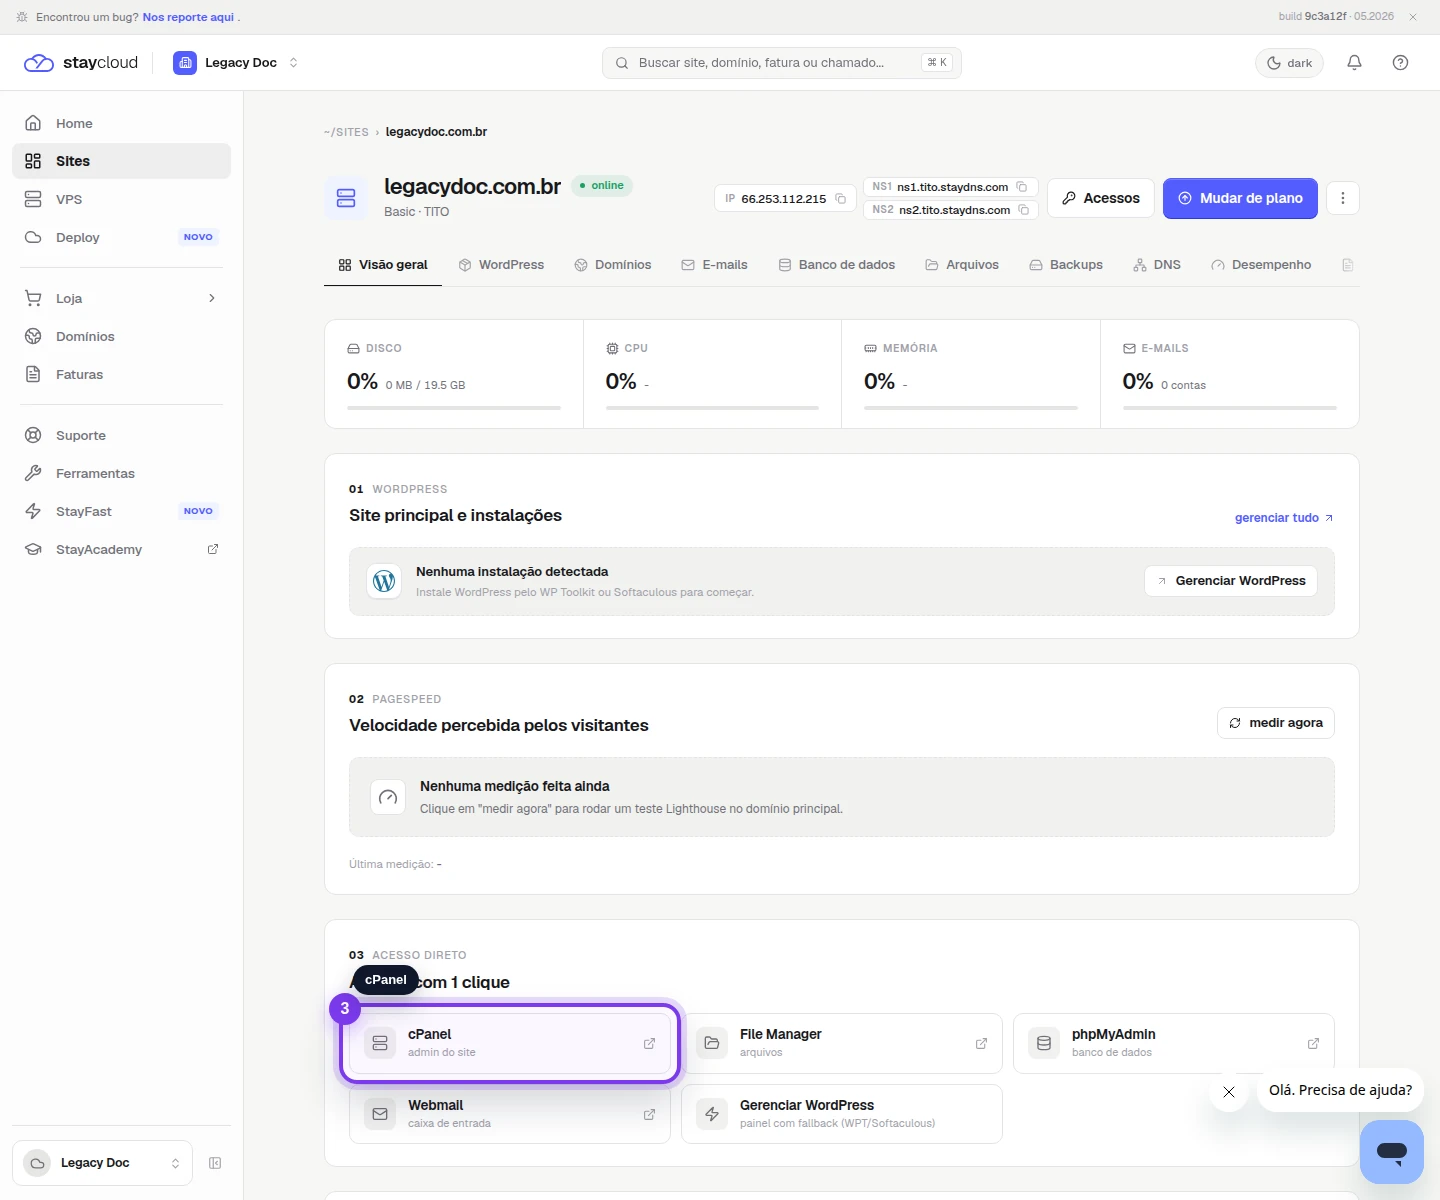
Task: Open notifications bell
Action: tap(1354, 62)
